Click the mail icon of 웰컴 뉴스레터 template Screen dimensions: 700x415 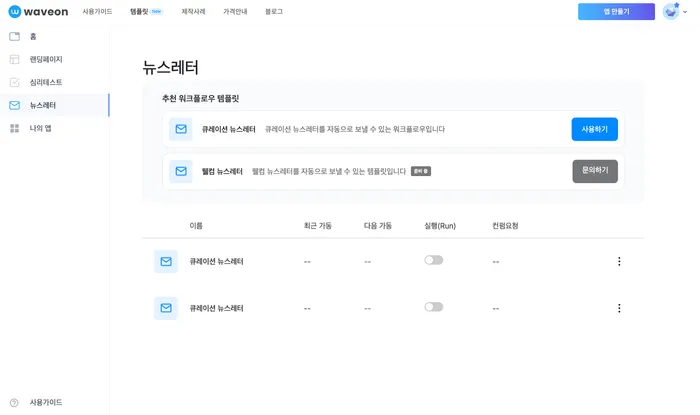(181, 171)
